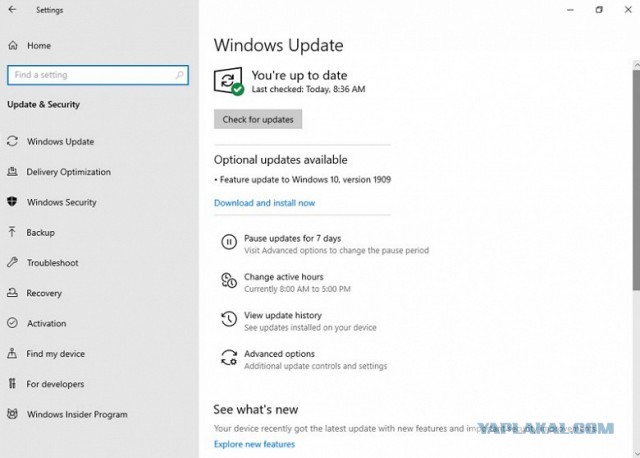Screen dimensions: 640x458
Task: Click the Troubleshoot wrench icon
Action: 12,262
